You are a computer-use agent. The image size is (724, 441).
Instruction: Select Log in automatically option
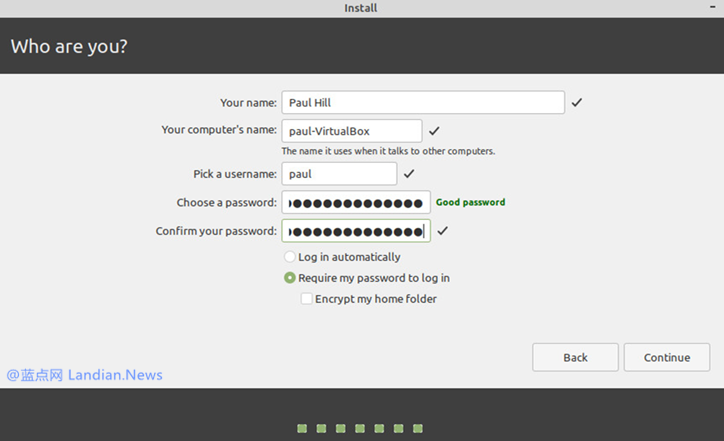click(290, 257)
